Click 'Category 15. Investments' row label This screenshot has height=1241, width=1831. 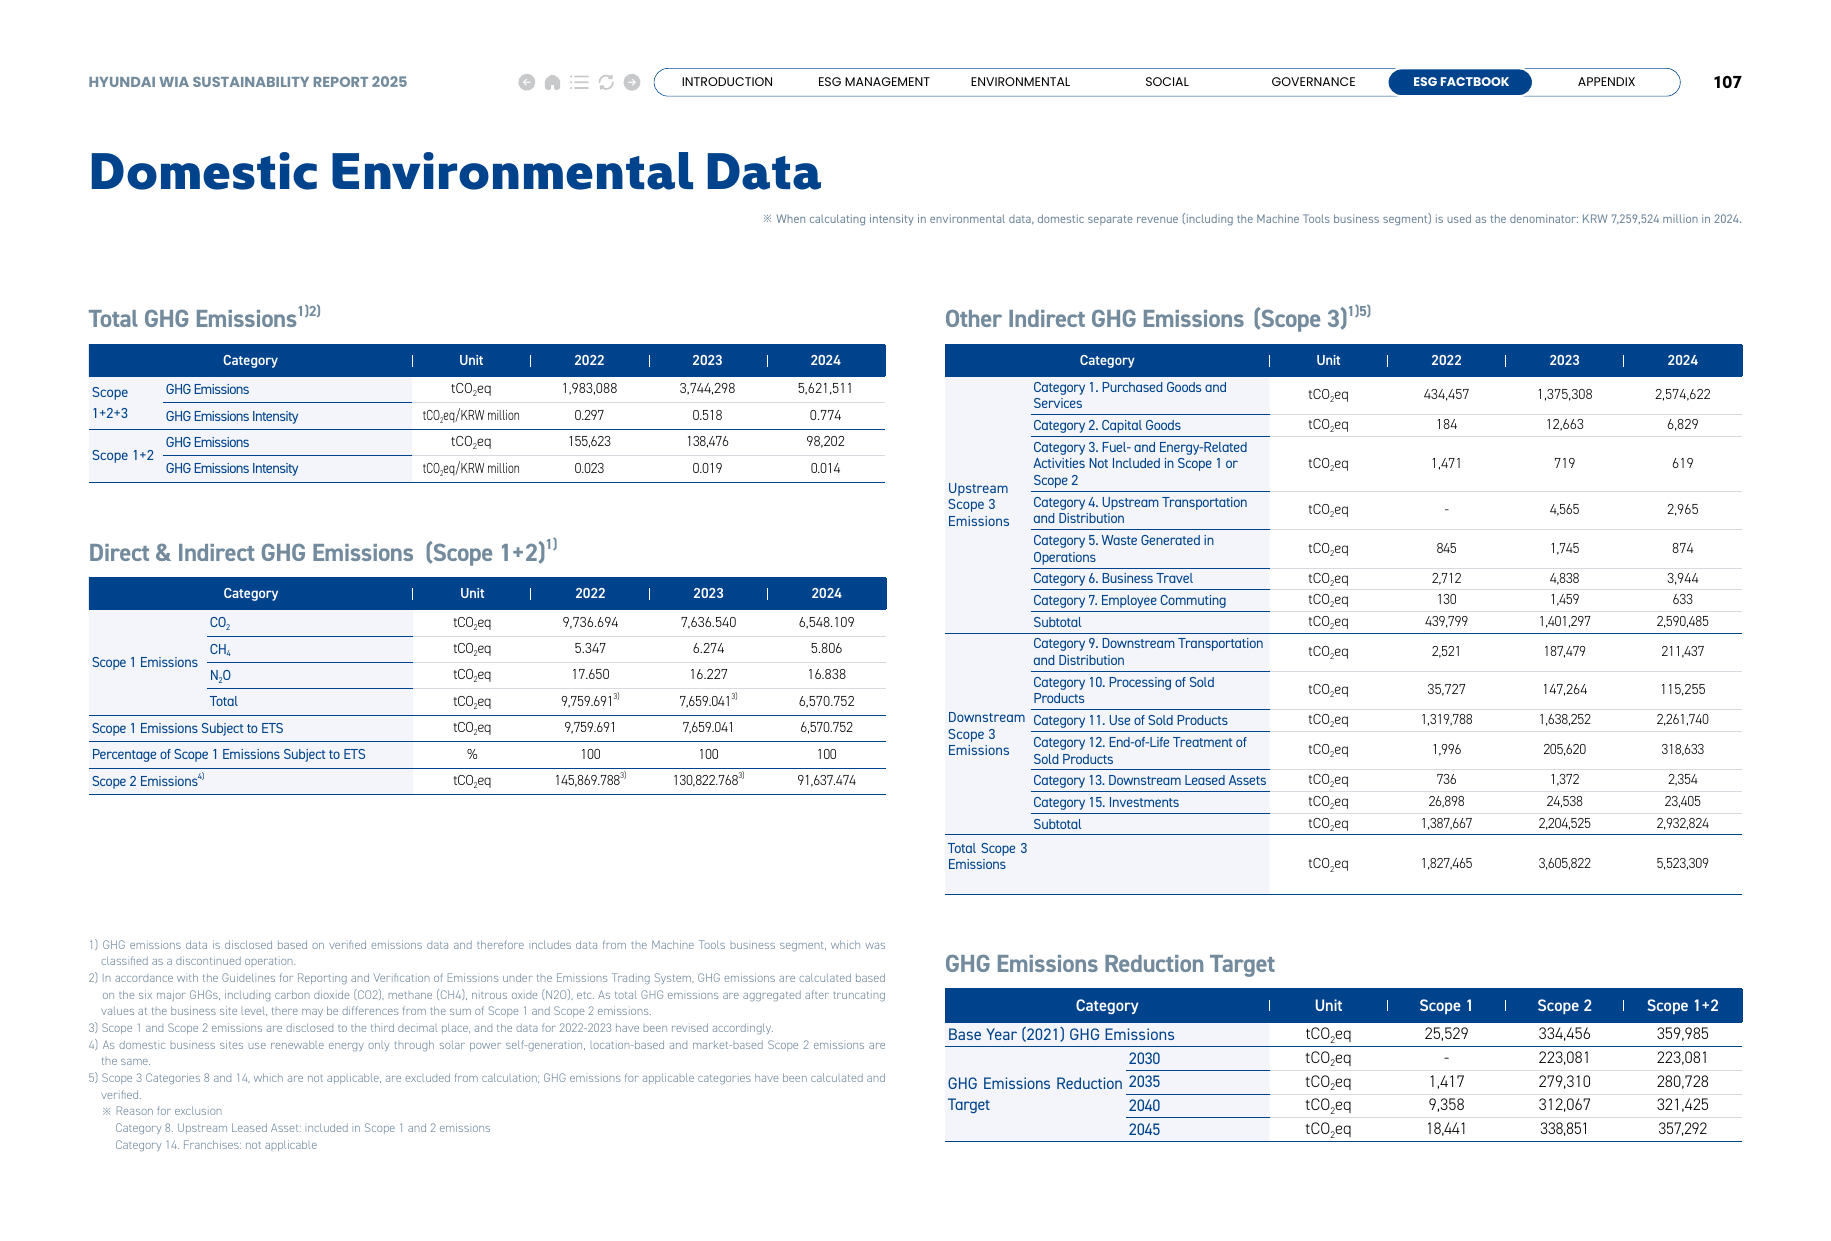point(1105,802)
